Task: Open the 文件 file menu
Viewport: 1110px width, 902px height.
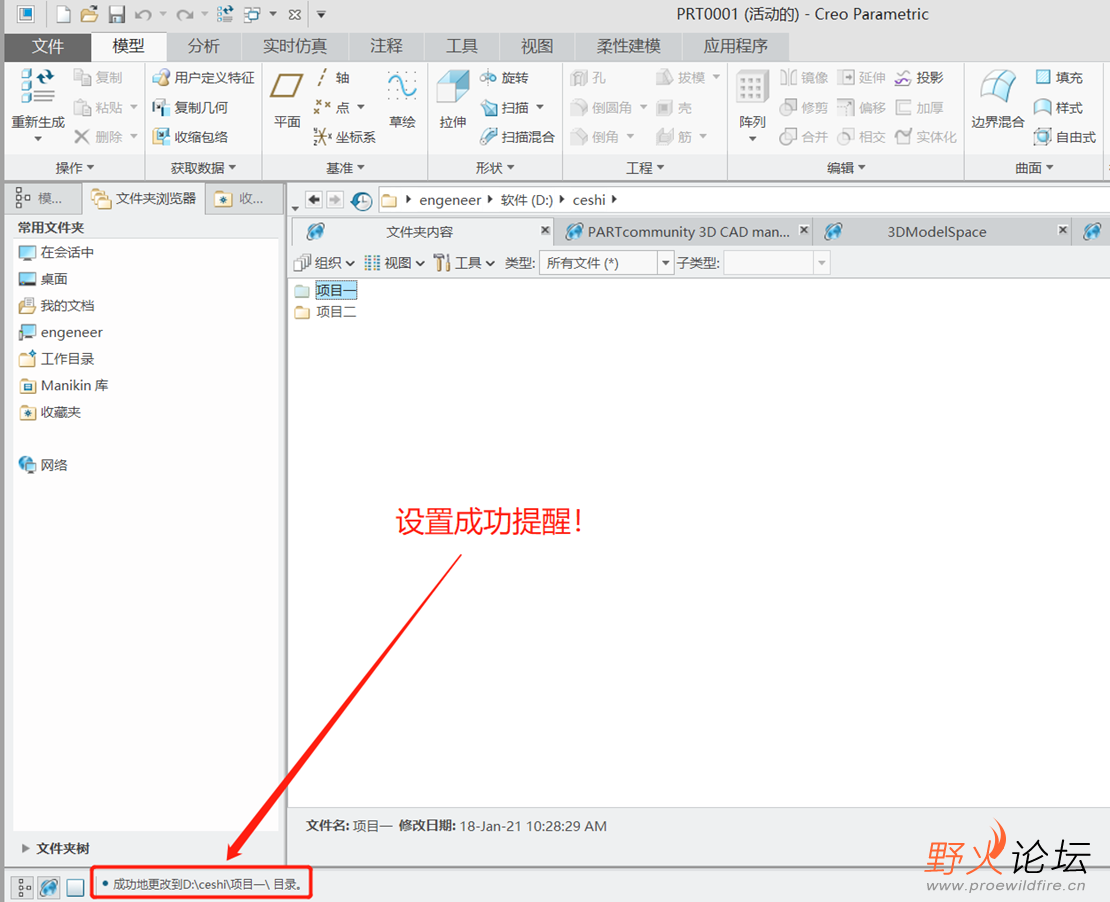Action: (47, 46)
